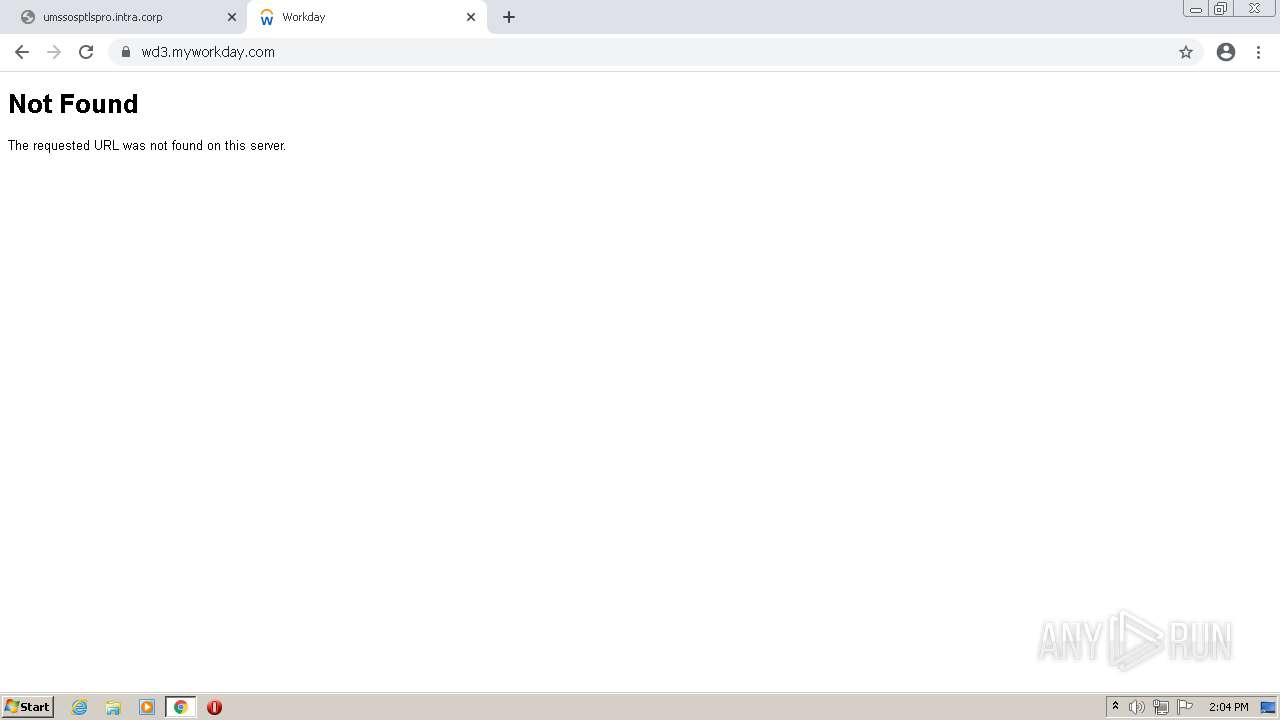This screenshot has width=1280, height=720.
Task: Open a new tab
Action: tap(509, 17)
